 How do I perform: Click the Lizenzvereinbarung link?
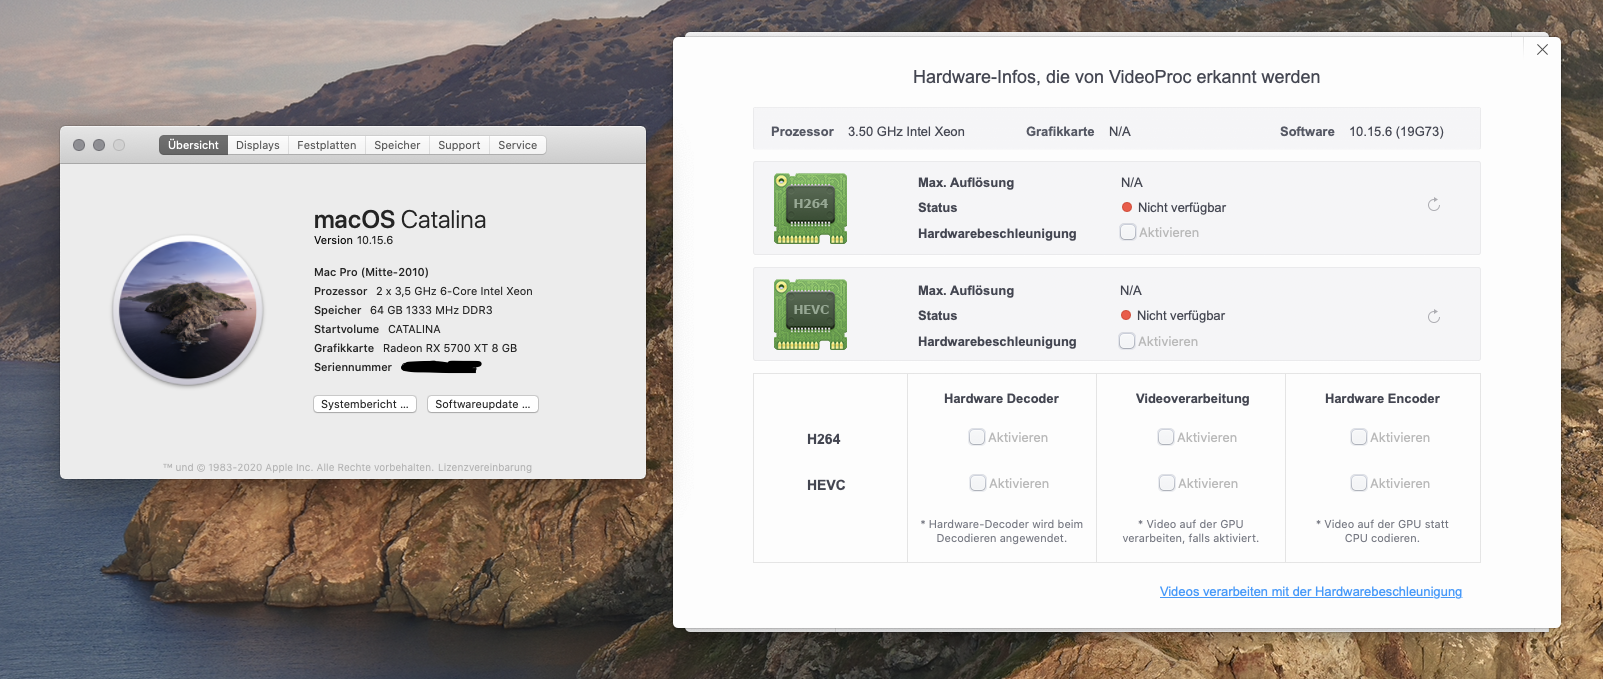pos(485,467)
